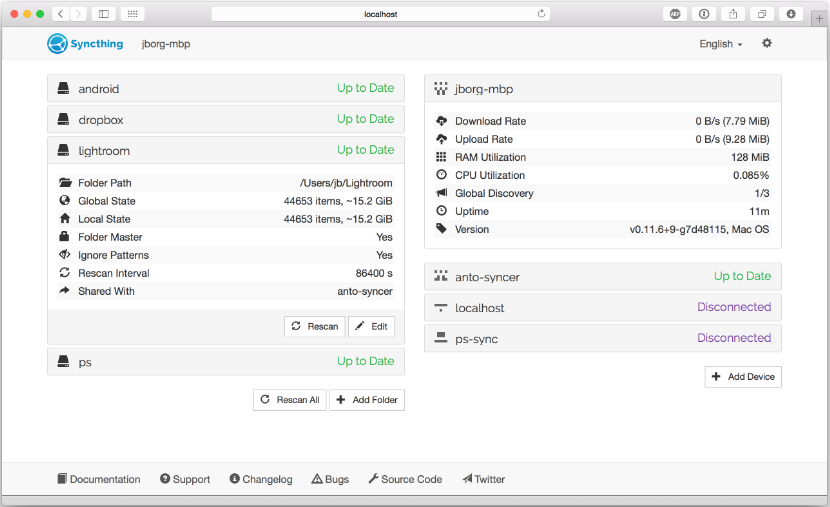Click the Download Rate cloud icon

pos(441,121)
